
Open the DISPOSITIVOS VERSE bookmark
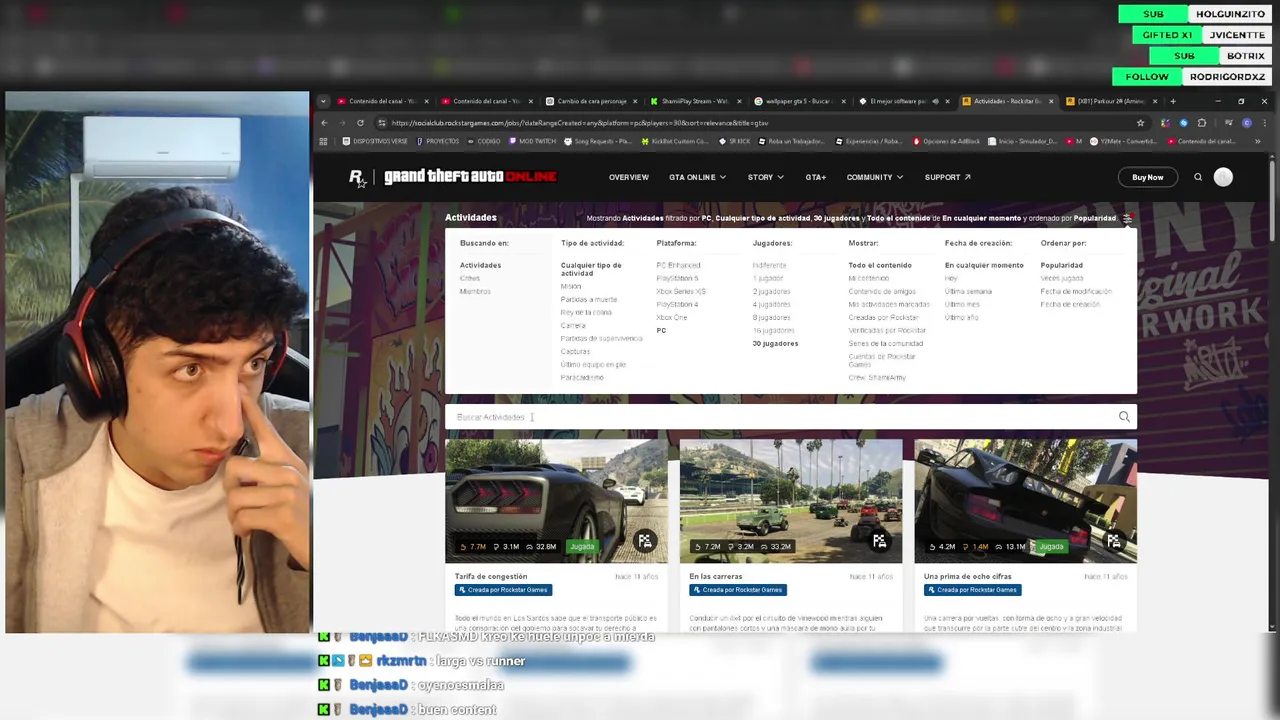pos(375,141)
